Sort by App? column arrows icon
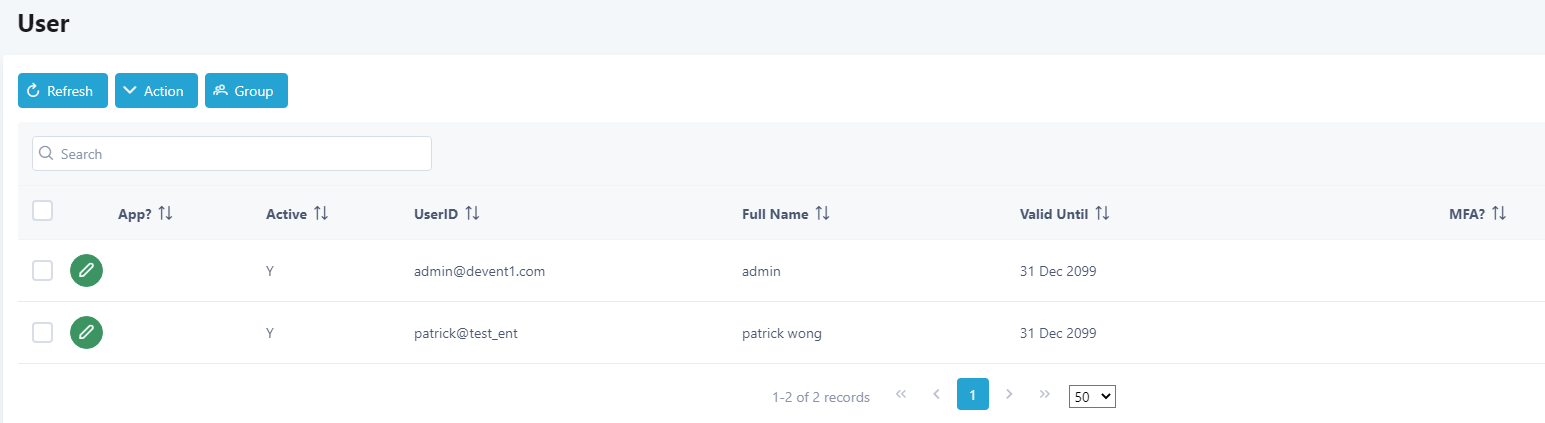Screen dimensions: 1545x423 tap(166, 213)
